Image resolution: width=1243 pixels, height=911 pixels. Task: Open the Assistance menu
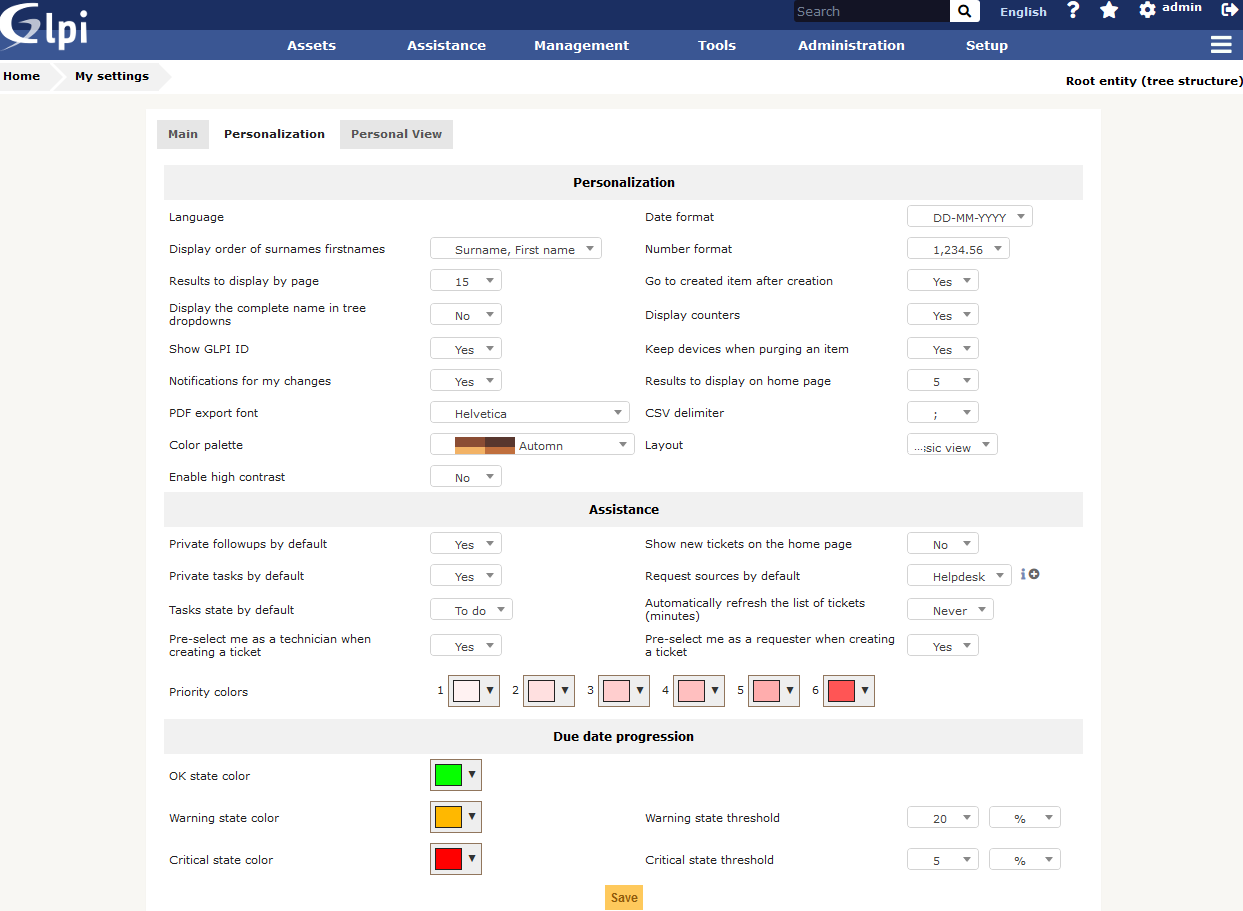pyautogui.click(x=446, y=45)
